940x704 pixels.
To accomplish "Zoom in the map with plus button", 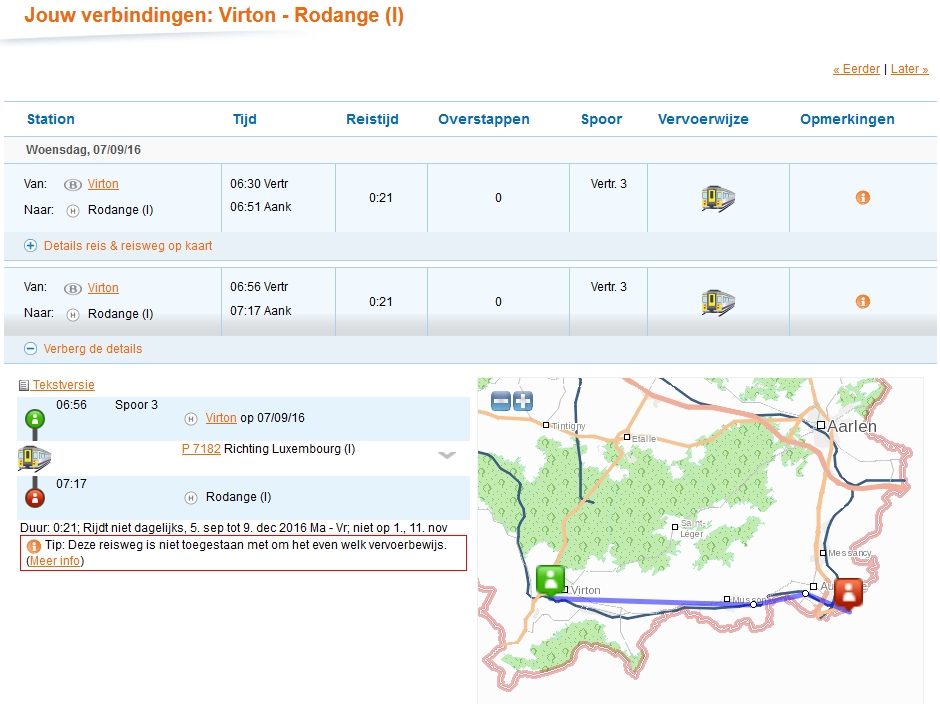I will pos(523,401).
